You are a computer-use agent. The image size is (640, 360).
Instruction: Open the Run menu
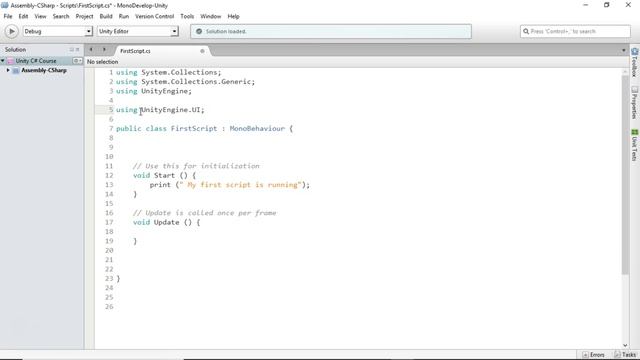124,16
